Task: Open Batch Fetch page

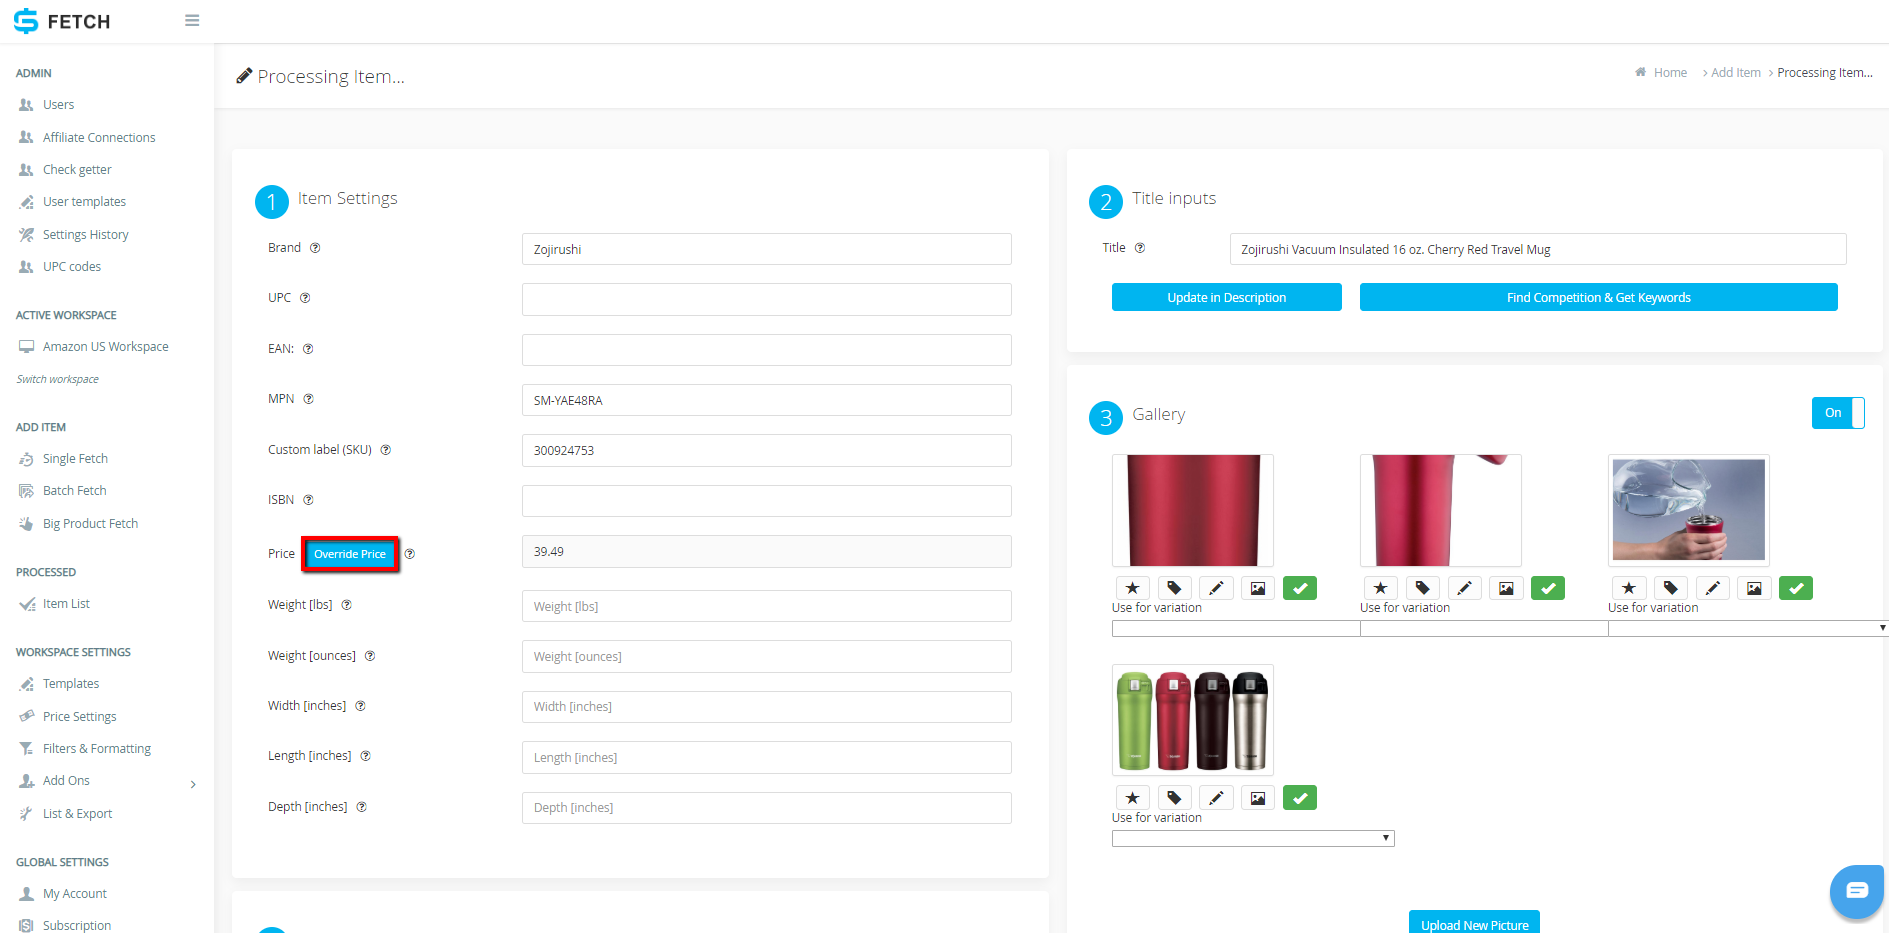Action: (x=74, y=491)
